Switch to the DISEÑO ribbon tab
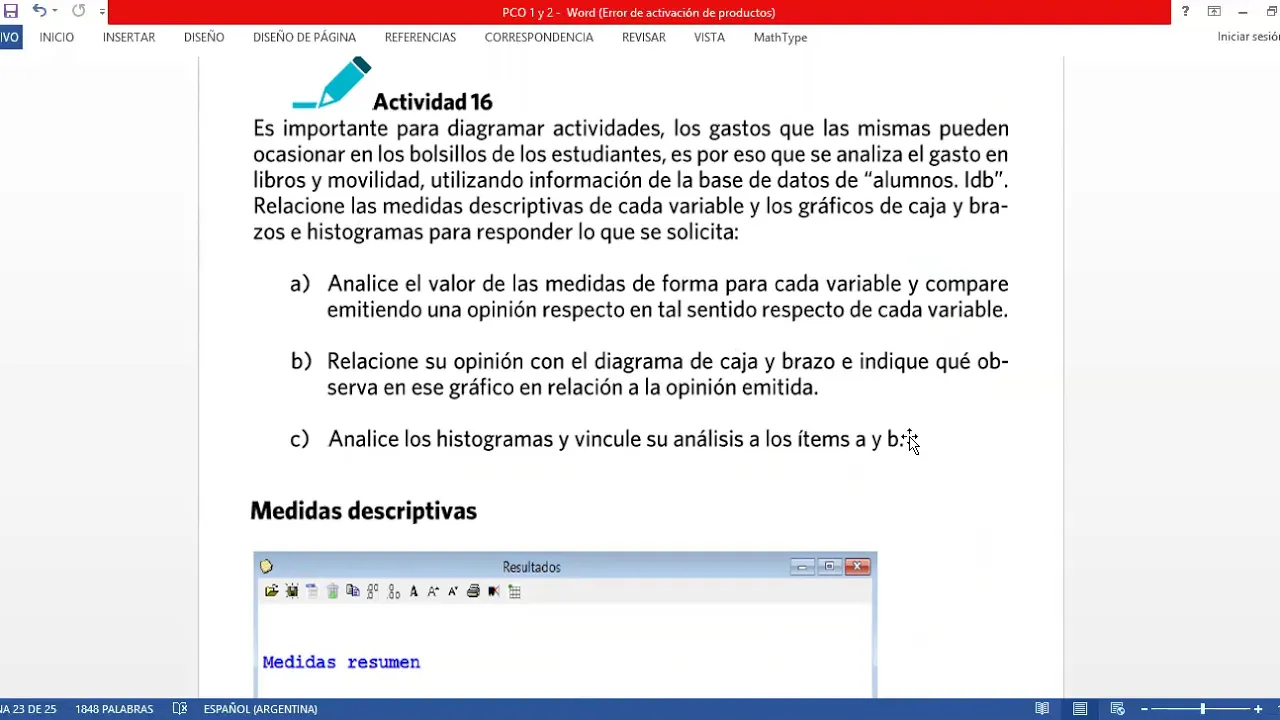The width and height of the screenshot is (1280, 720). [204, 37]
